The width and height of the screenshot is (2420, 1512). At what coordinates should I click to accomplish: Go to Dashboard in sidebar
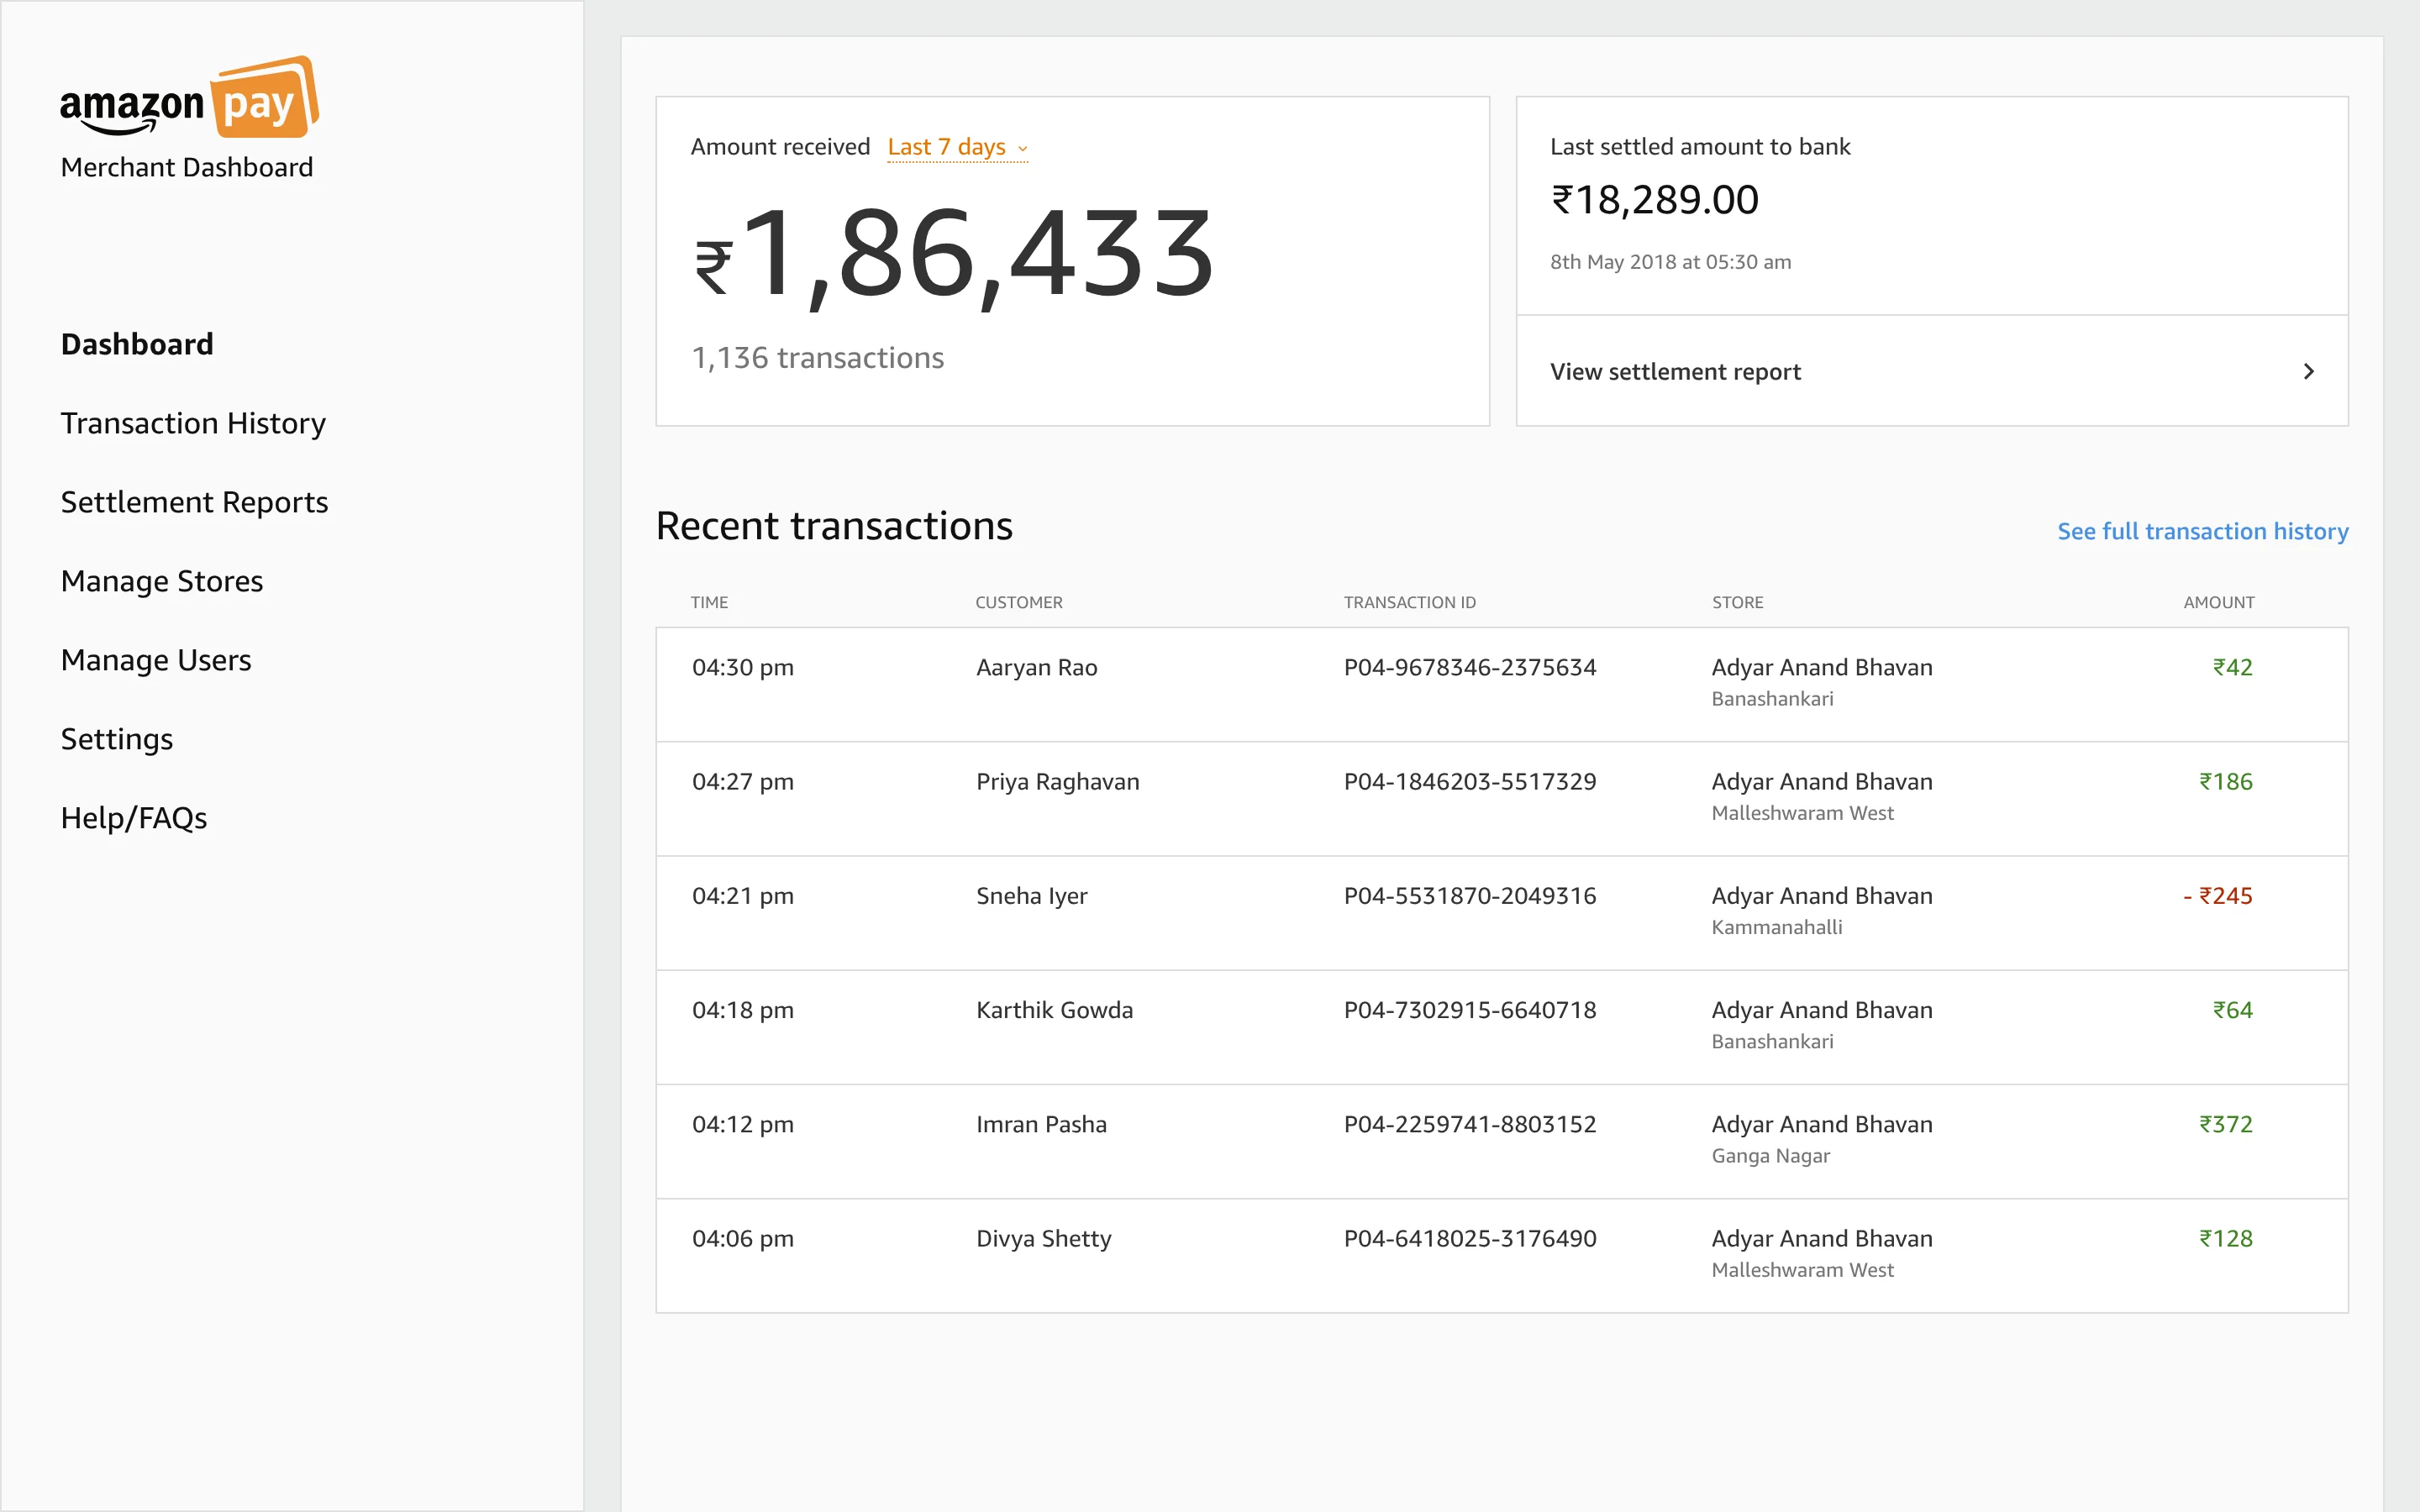tap(137, 344)
